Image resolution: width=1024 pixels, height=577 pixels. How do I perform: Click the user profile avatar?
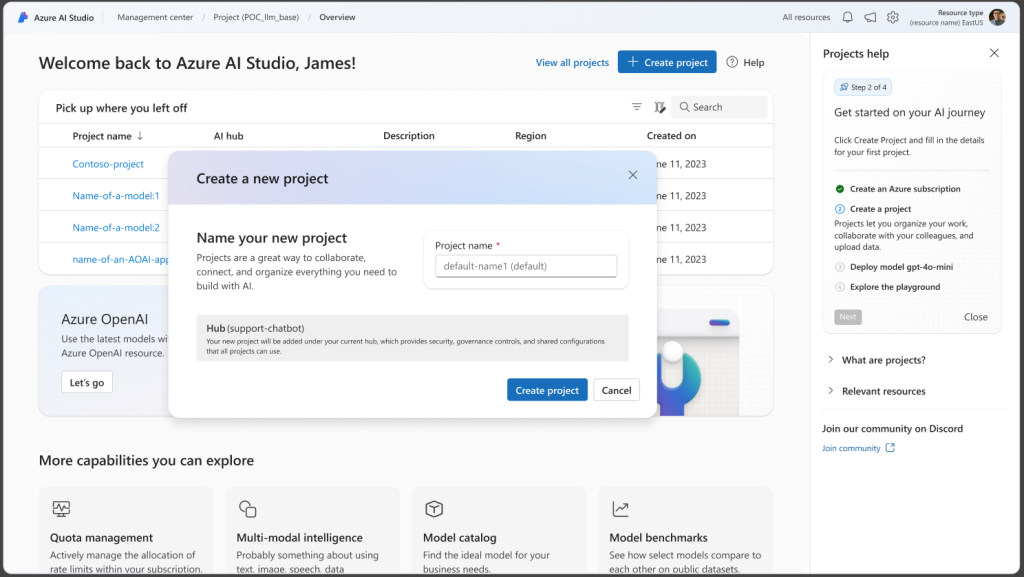[x=997, y=17]
